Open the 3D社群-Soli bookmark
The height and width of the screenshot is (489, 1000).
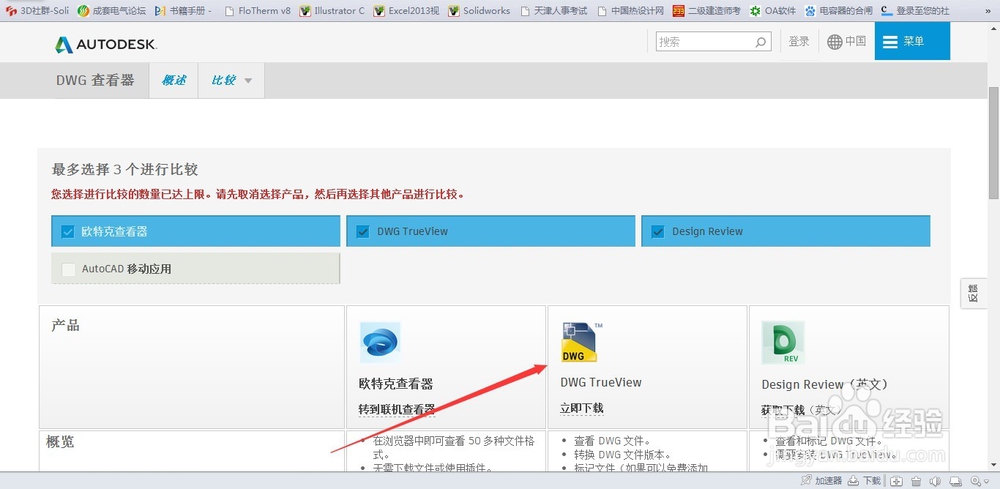coord(37,10)
